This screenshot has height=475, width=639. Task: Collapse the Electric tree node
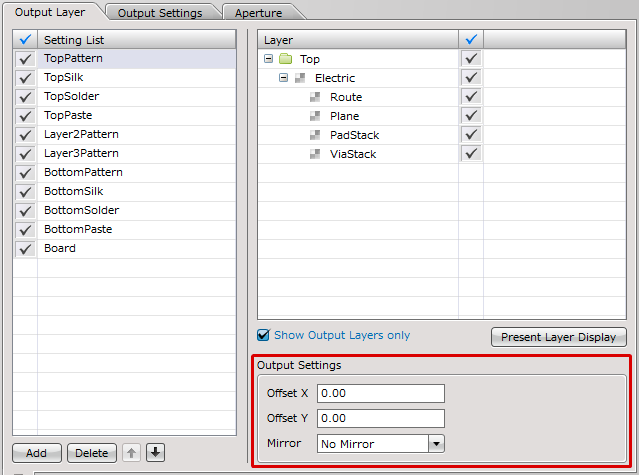(x=283, y=78)
